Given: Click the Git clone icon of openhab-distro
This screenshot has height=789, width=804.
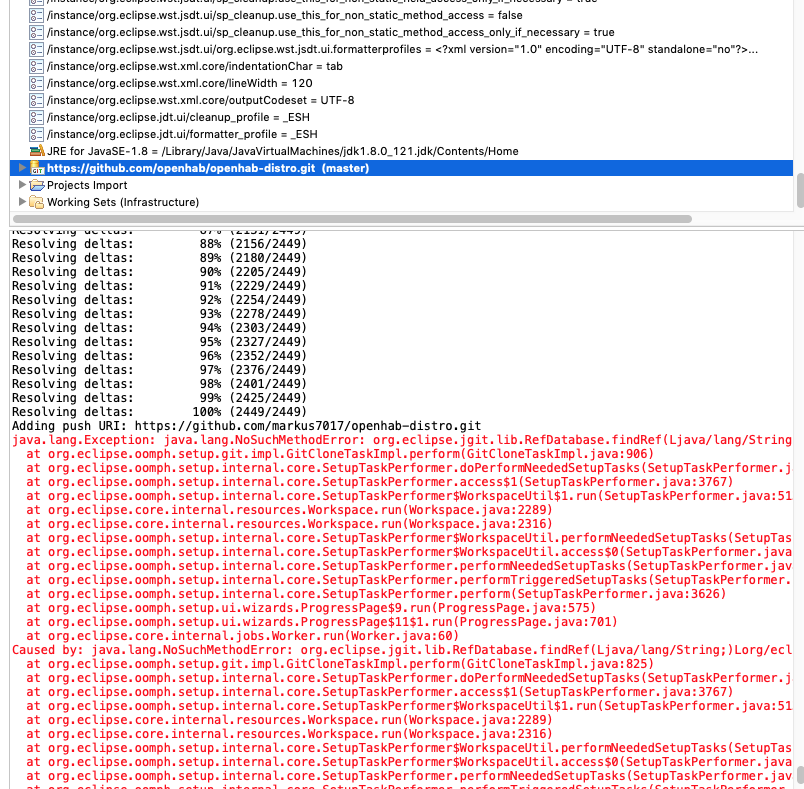Looking at the screenshot, I should (36, 168).
